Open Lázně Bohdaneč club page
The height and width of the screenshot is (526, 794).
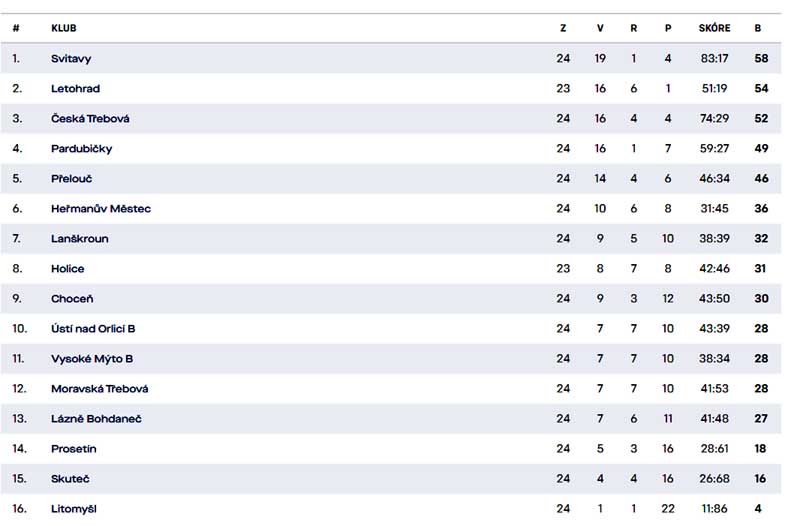coord(96,419)
